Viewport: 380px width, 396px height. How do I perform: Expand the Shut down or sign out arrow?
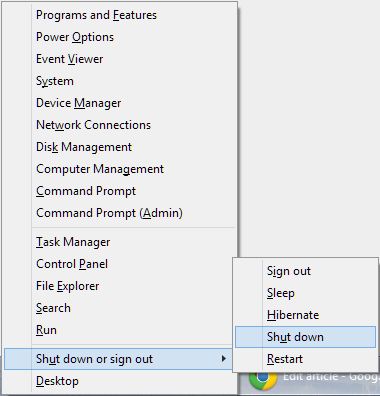pos(224,359)
